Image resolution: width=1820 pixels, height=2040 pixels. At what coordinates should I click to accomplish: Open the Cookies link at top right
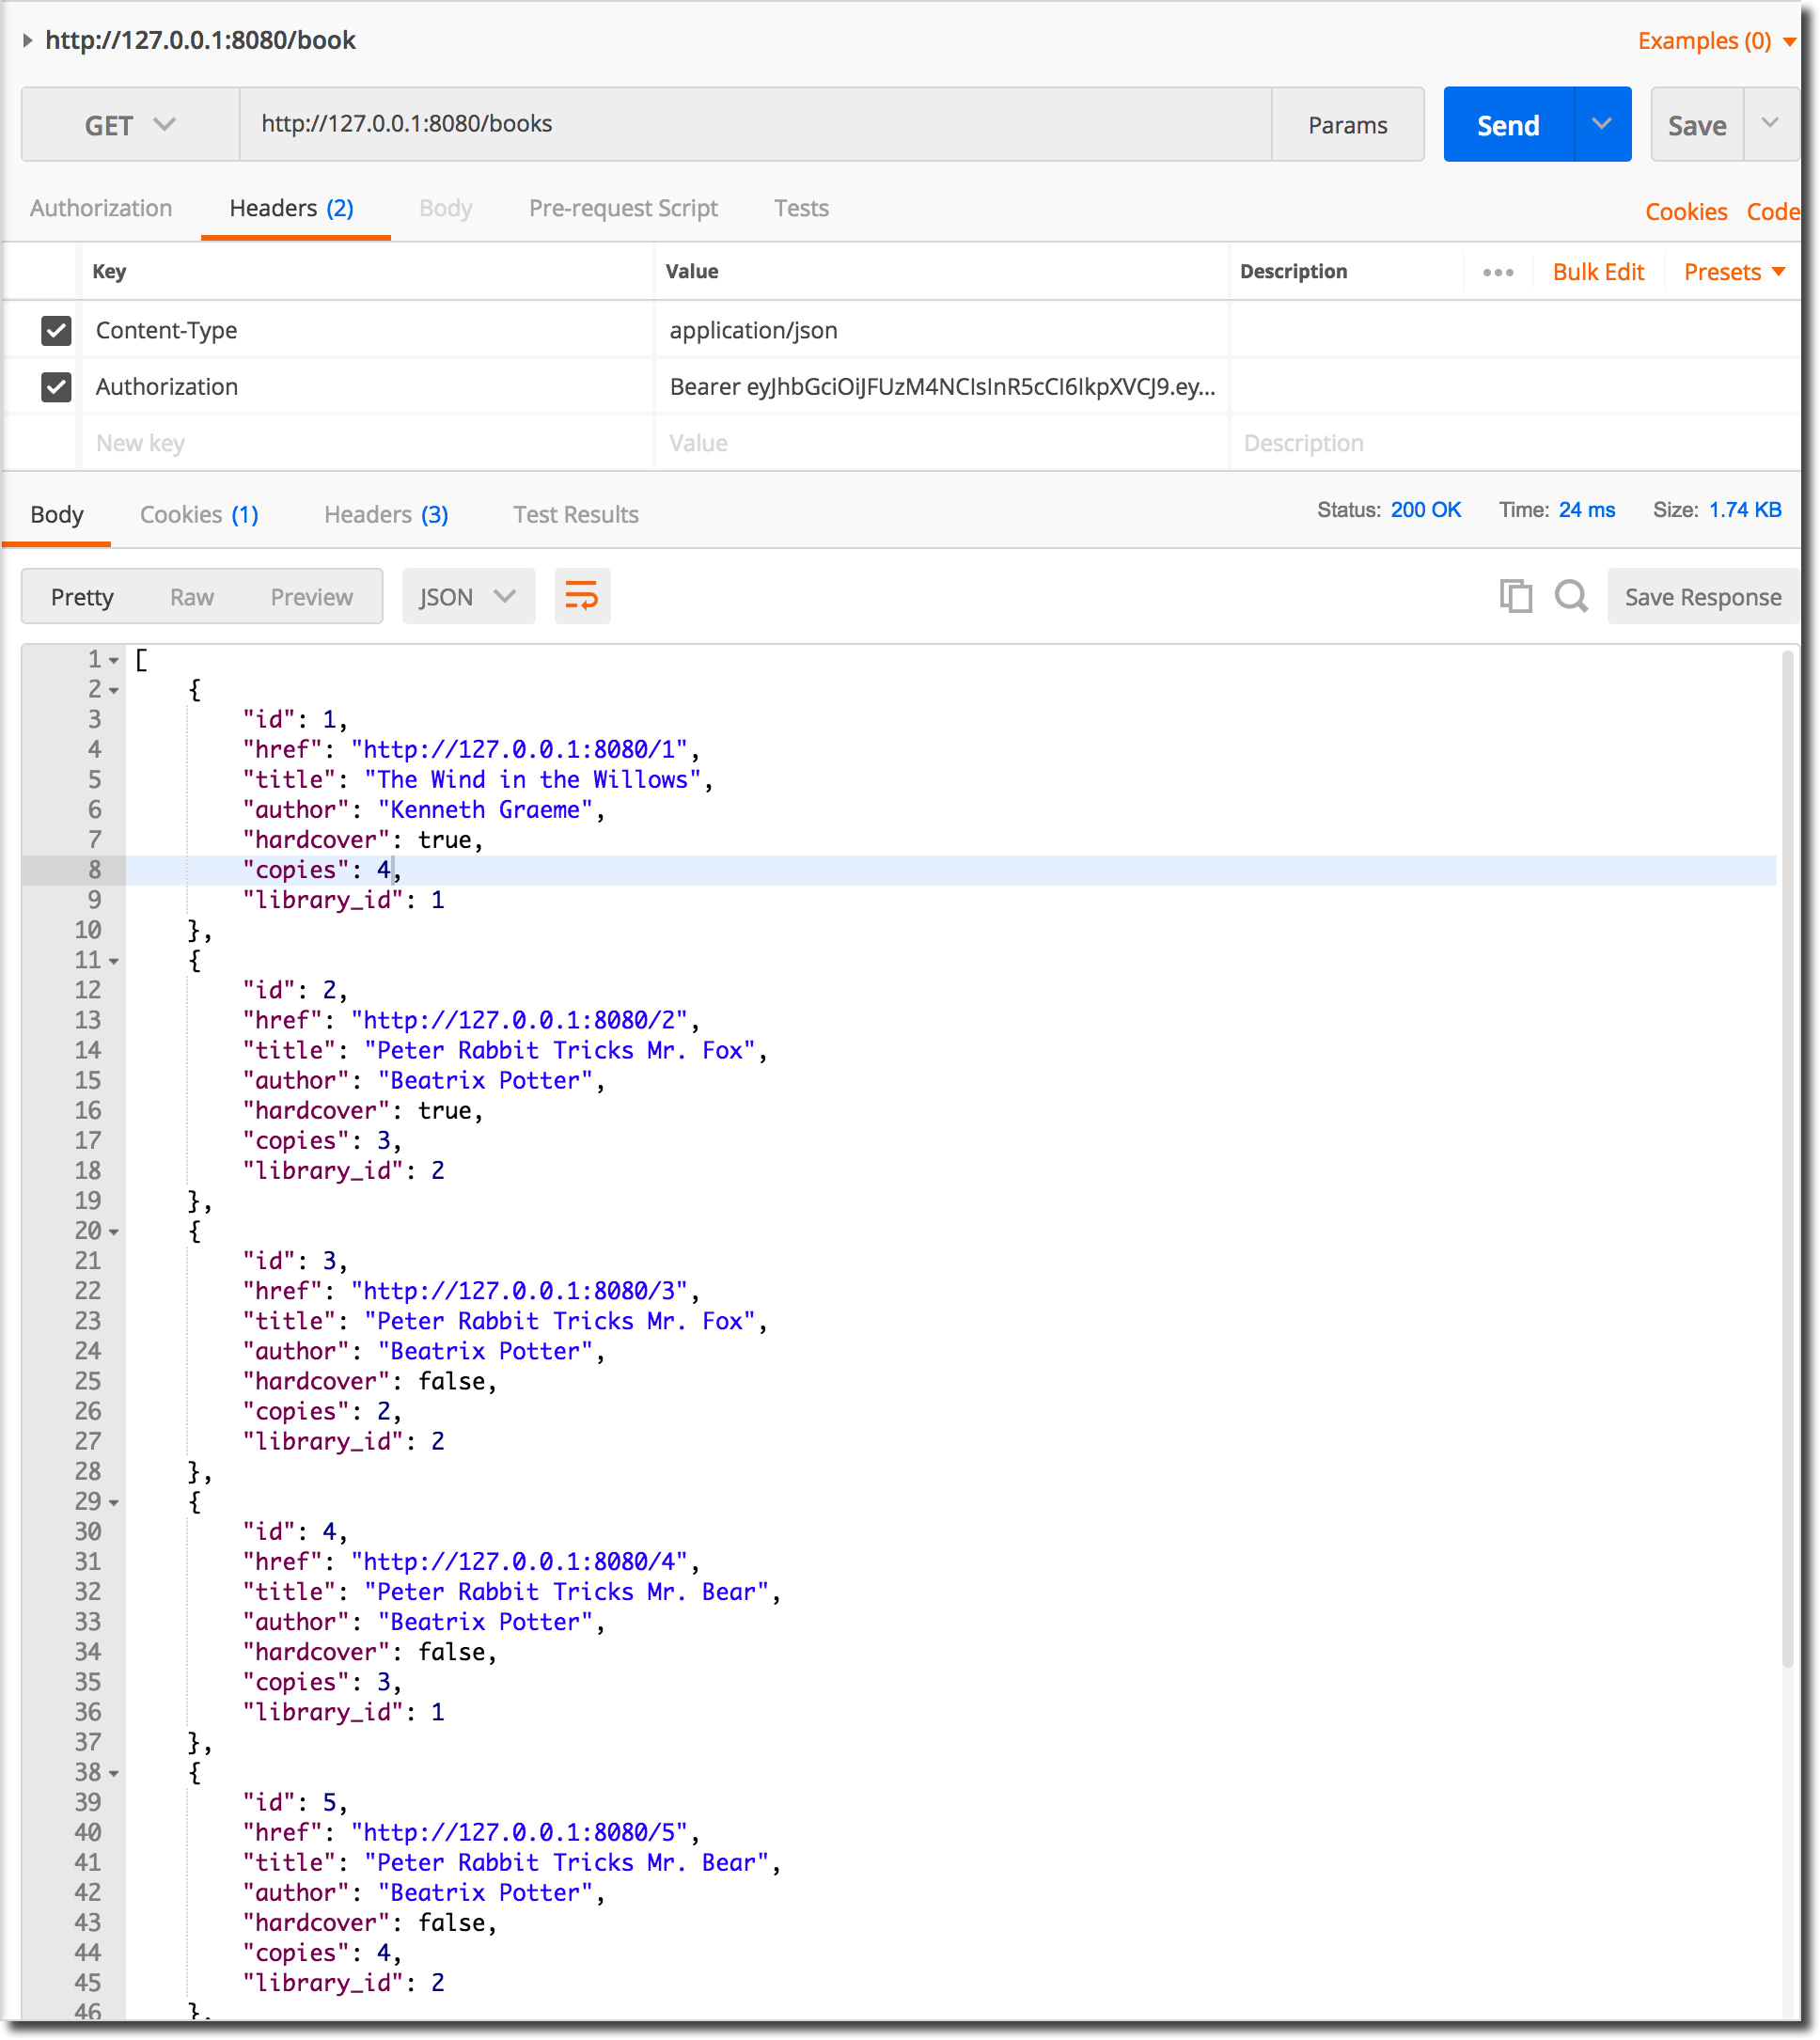pos(1686,212)
